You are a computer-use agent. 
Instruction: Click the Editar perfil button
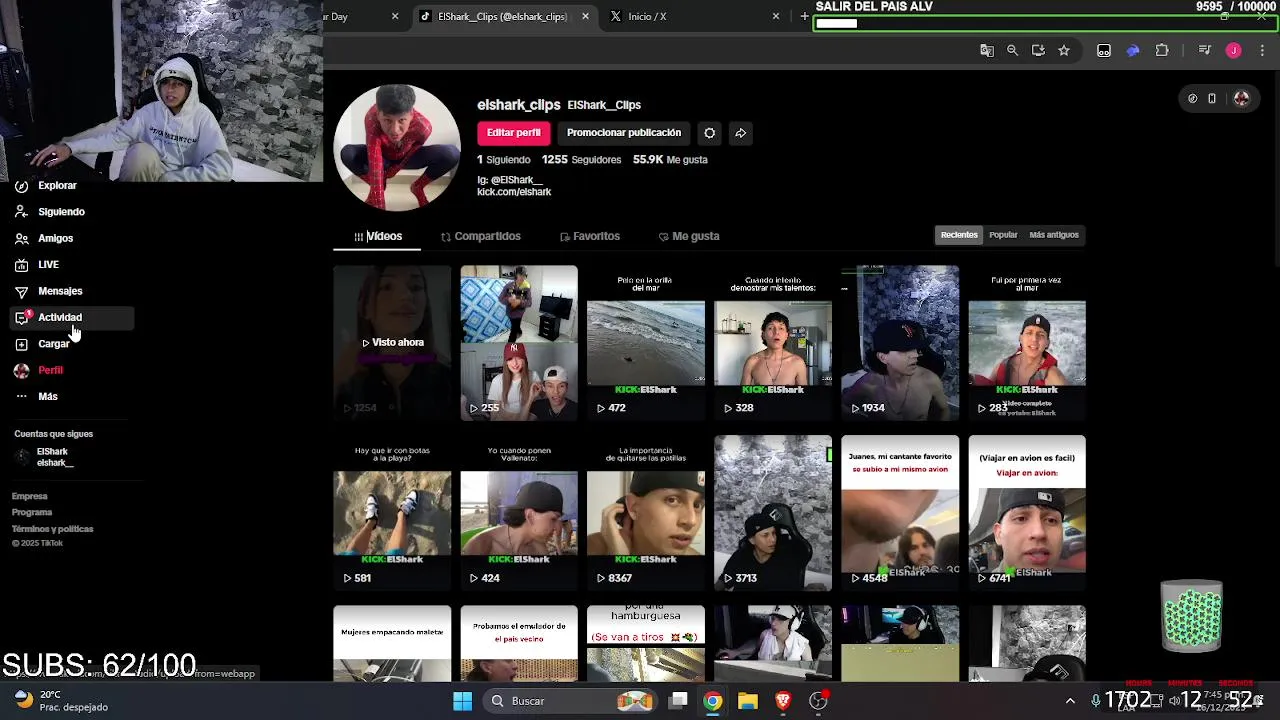click(x=513, y=133)
